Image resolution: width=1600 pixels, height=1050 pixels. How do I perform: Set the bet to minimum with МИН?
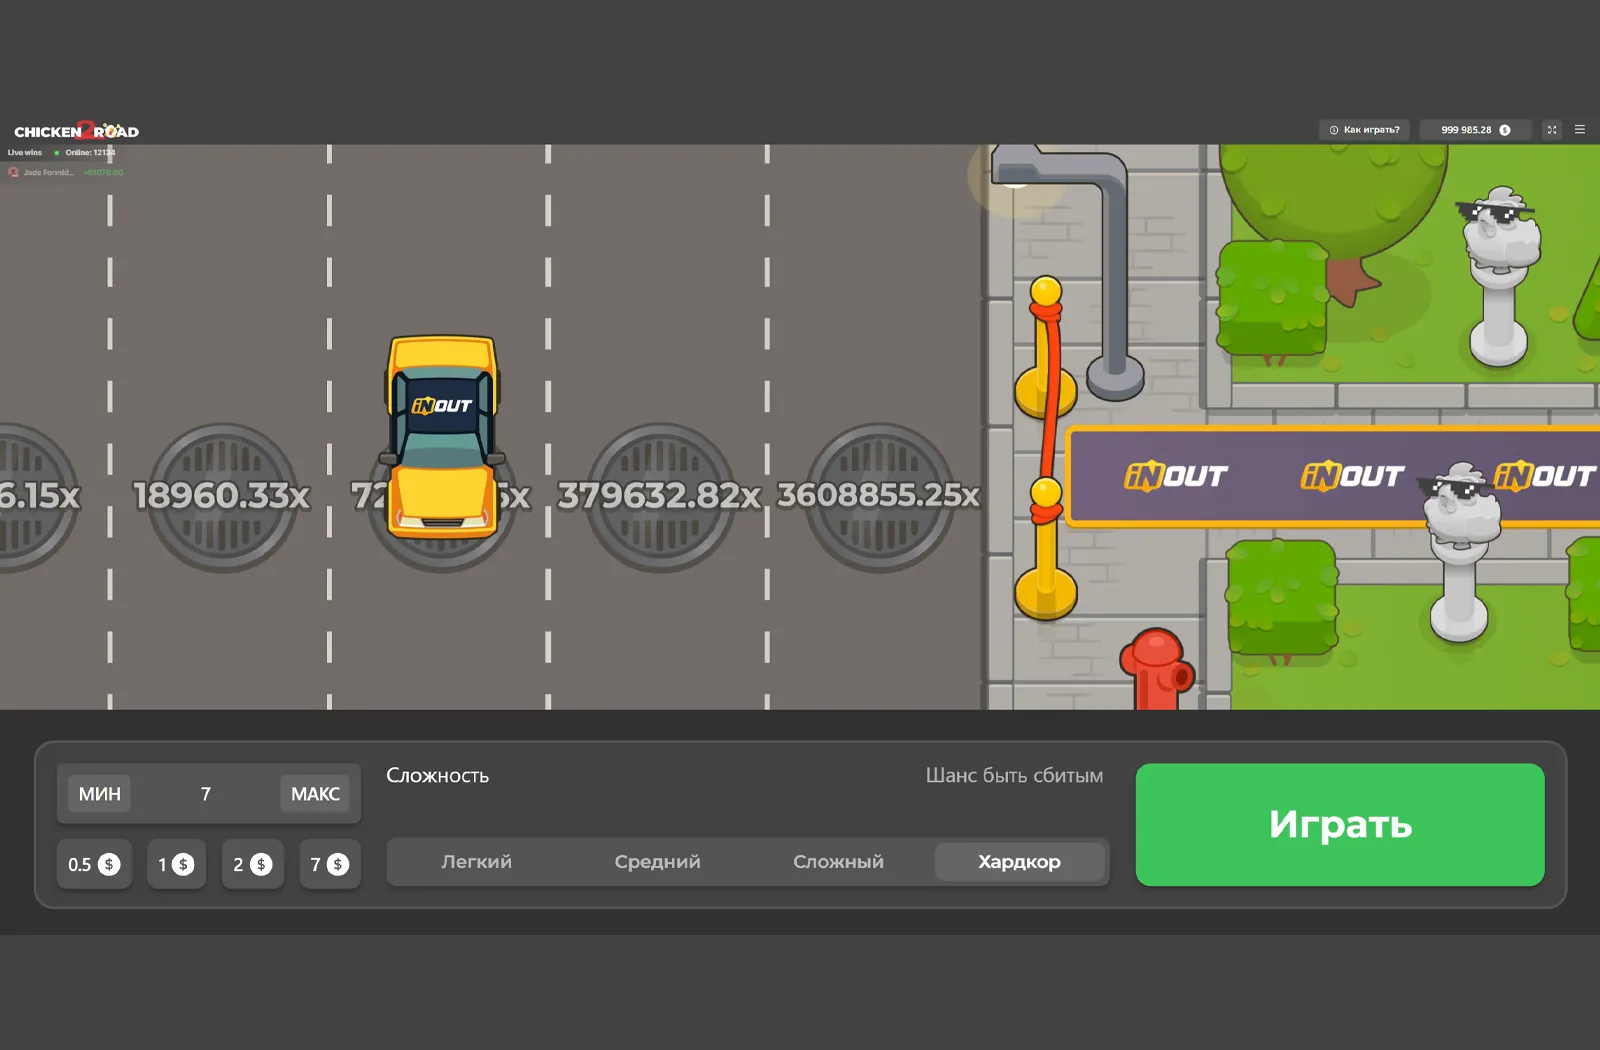pos(99,794)
